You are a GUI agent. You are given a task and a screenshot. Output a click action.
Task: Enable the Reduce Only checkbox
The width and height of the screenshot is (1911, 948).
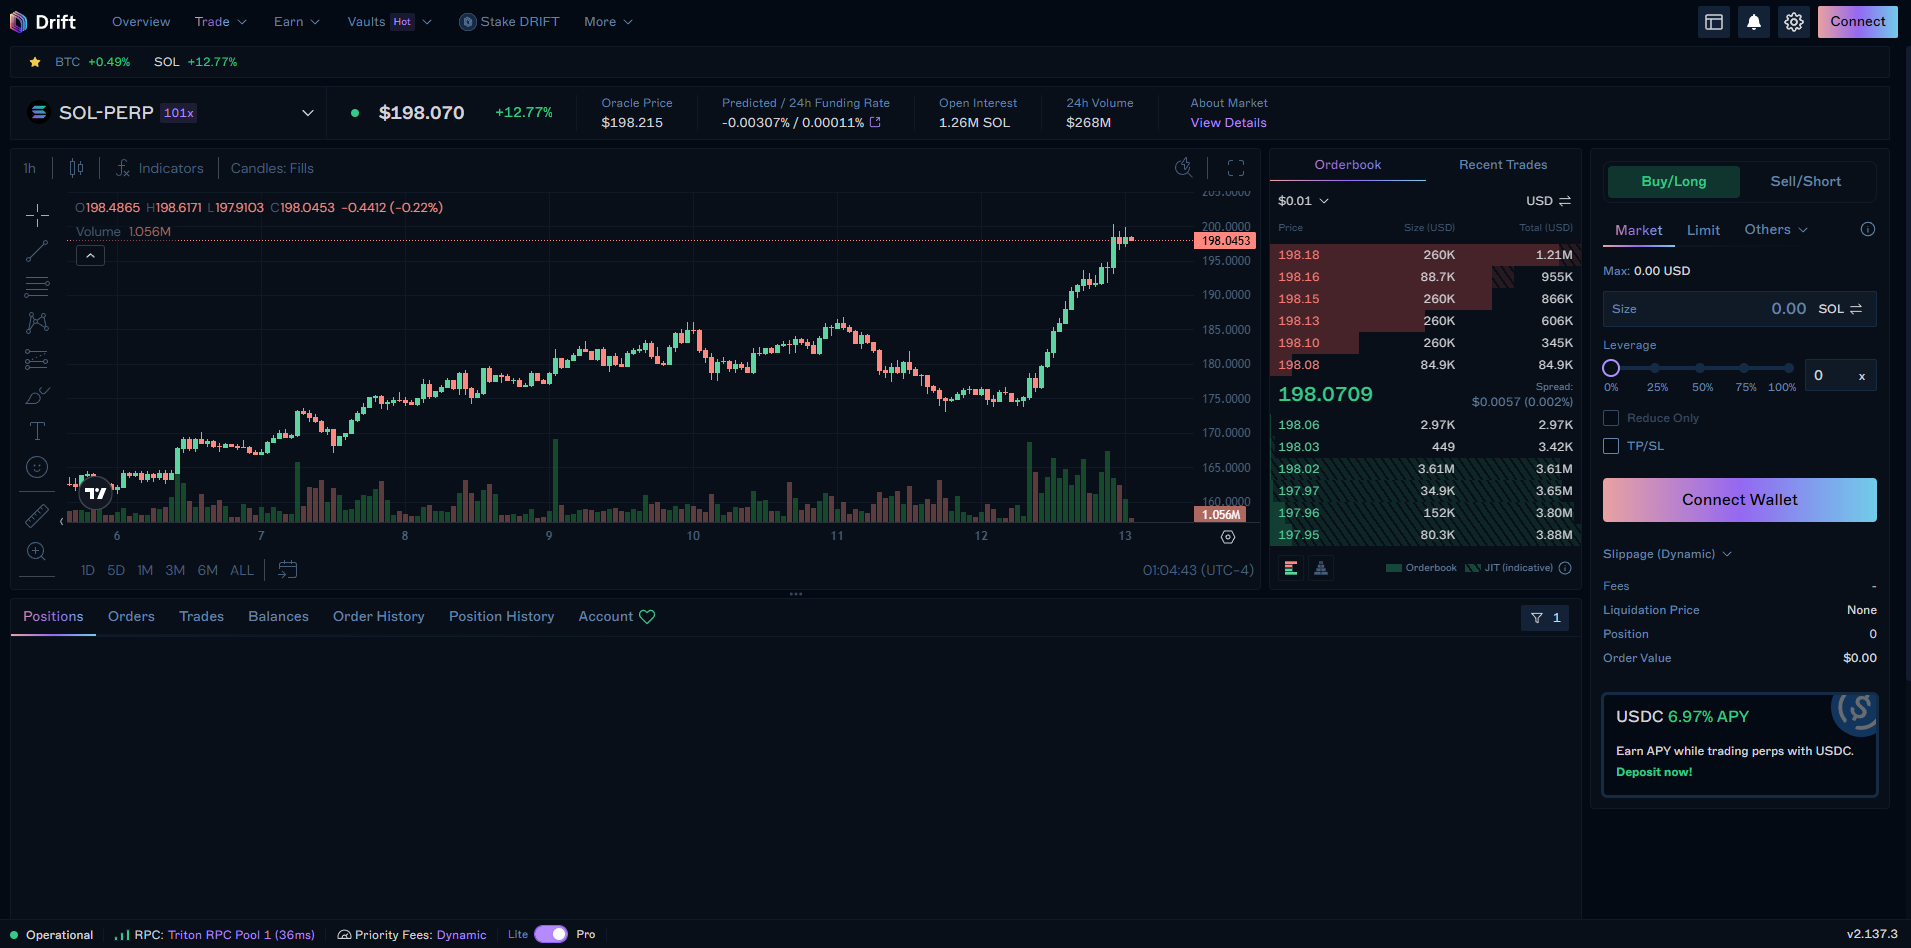click(1611, 417)
